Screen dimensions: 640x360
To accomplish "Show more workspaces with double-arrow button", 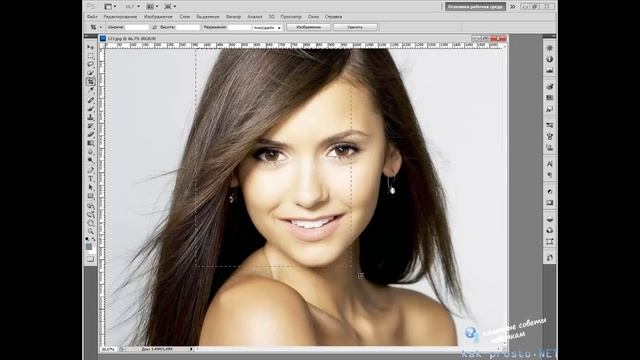I will 513,7.
